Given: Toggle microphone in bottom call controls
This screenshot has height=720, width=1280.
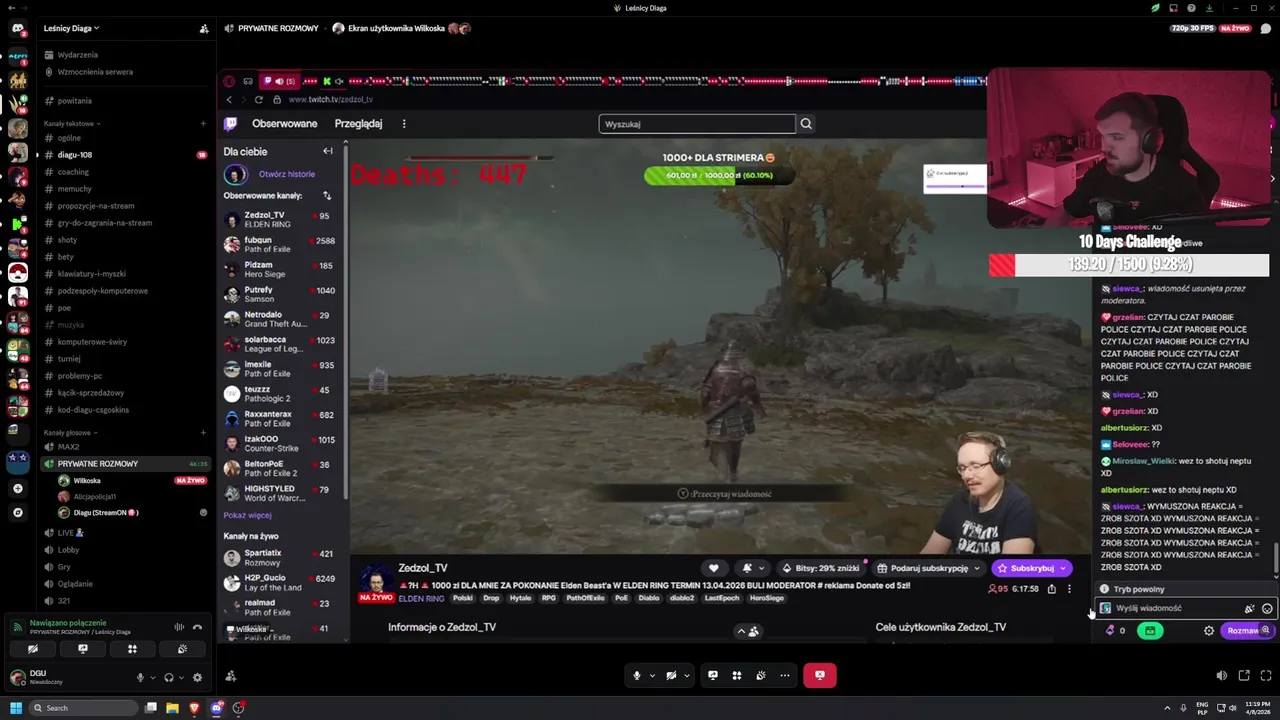Looking at the screenshot, I should (x=637, y=675).
